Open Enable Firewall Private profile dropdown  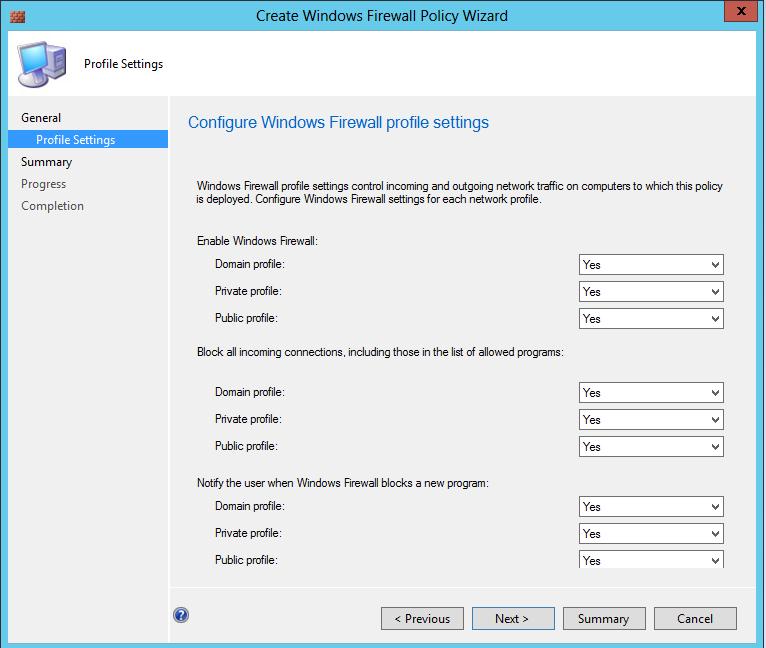coord(651,292)
